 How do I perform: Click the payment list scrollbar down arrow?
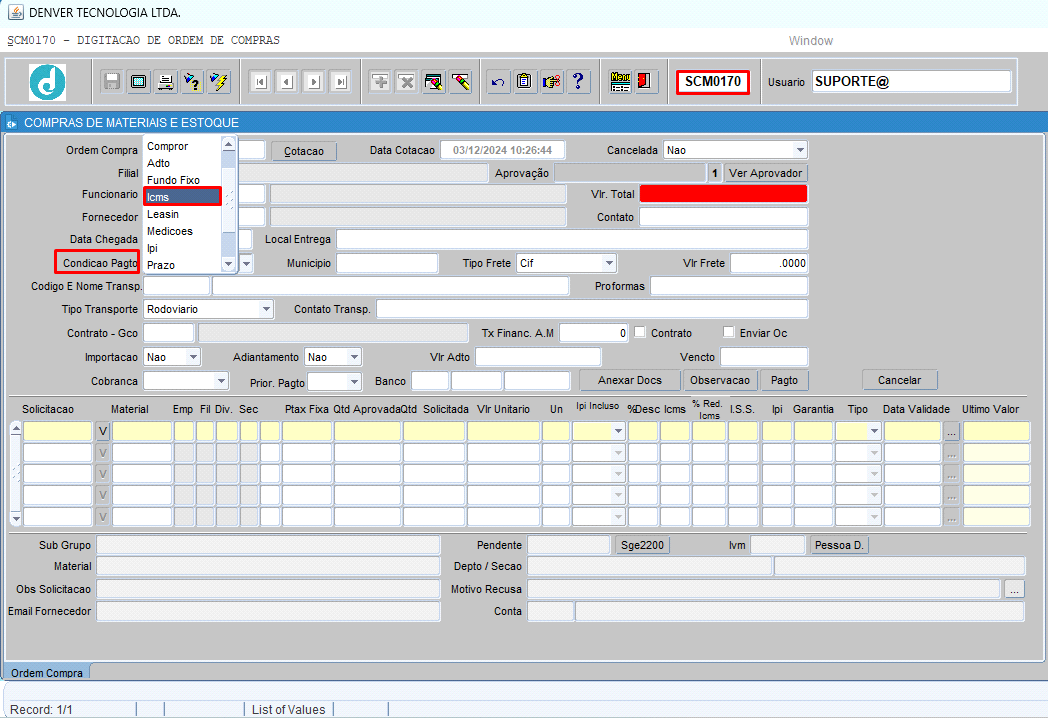[x=229, y=264]
